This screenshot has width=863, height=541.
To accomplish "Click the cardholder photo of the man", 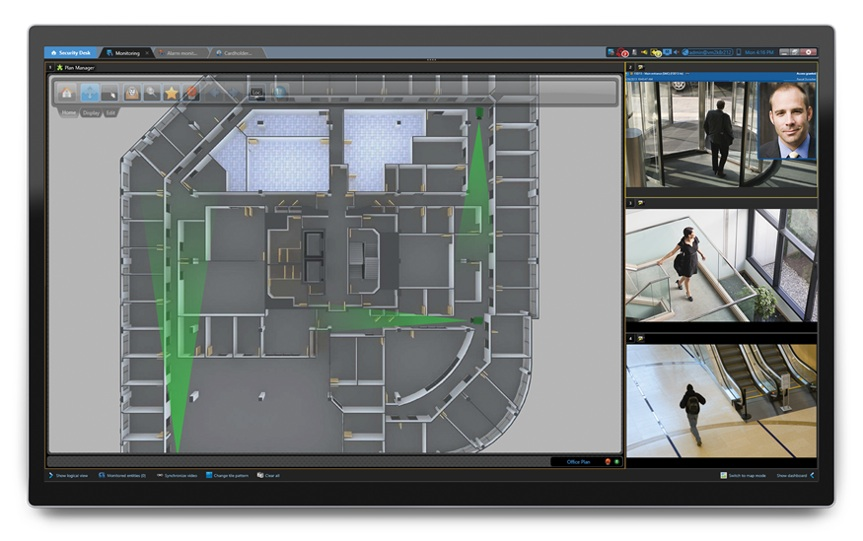I will 788,121.
